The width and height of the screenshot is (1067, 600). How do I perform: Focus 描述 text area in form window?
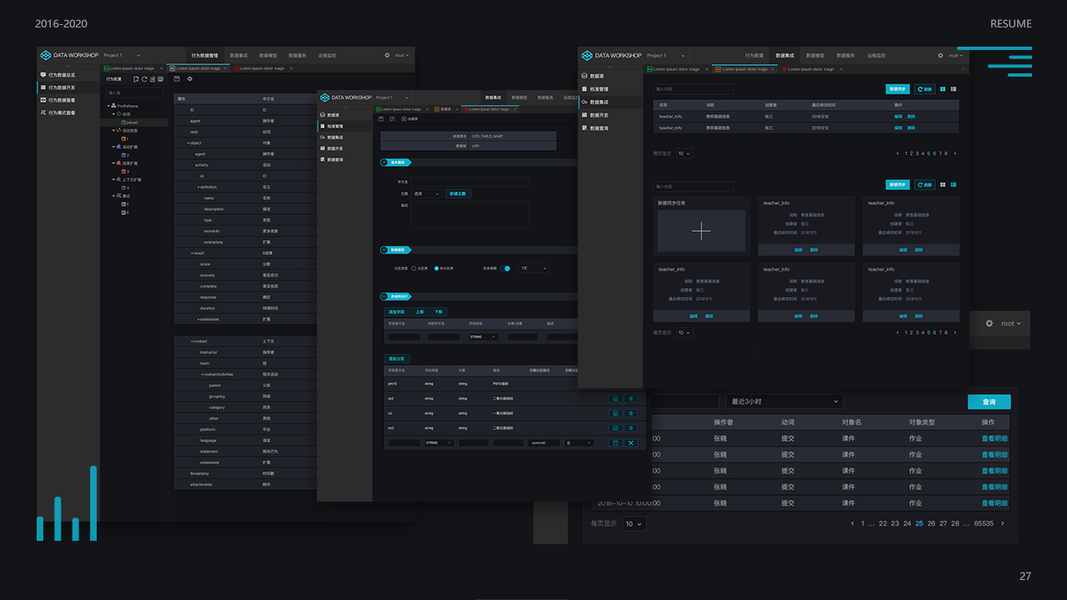(470, 214)
